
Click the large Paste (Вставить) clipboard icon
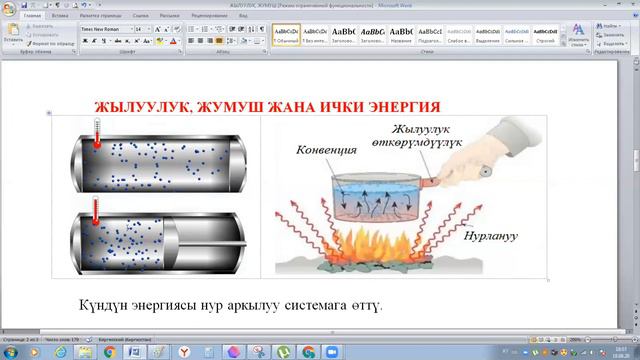[13, 29]
